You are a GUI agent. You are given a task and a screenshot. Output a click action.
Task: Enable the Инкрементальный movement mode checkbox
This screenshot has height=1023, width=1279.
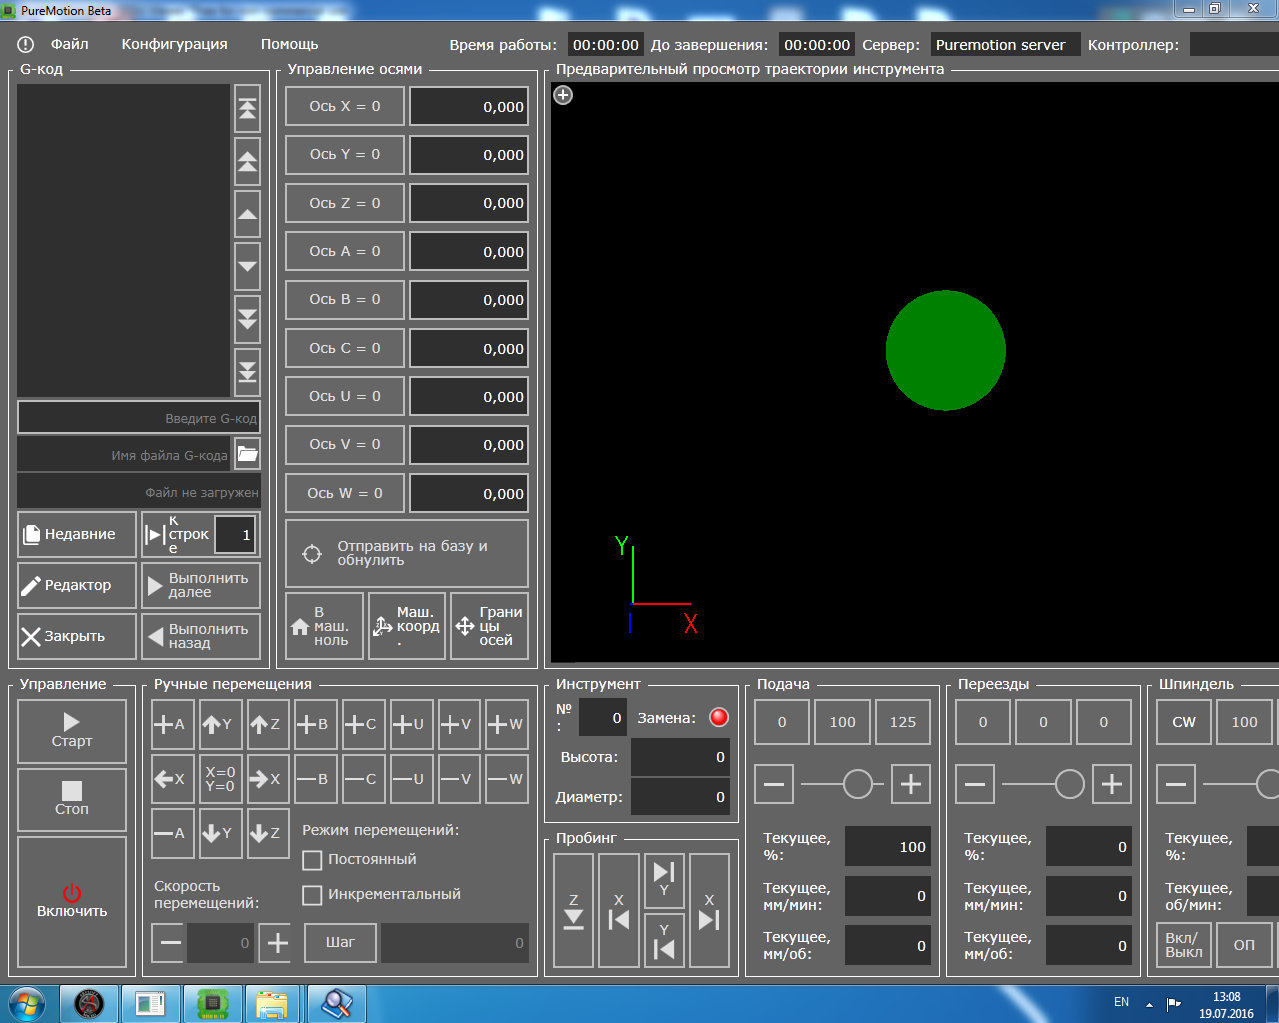pos(312,895)
